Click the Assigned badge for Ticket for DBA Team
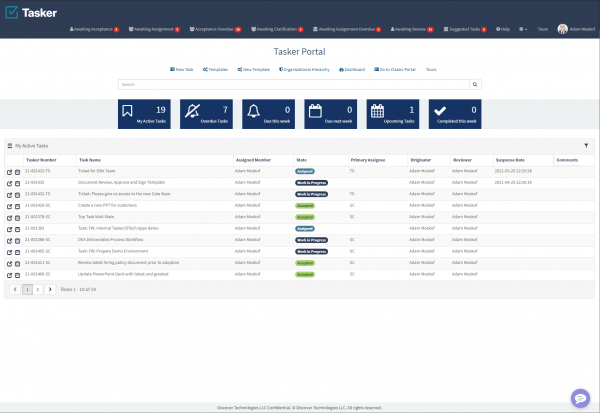The width and height of the screenshot is (600, 413). (x=305, y=171)
